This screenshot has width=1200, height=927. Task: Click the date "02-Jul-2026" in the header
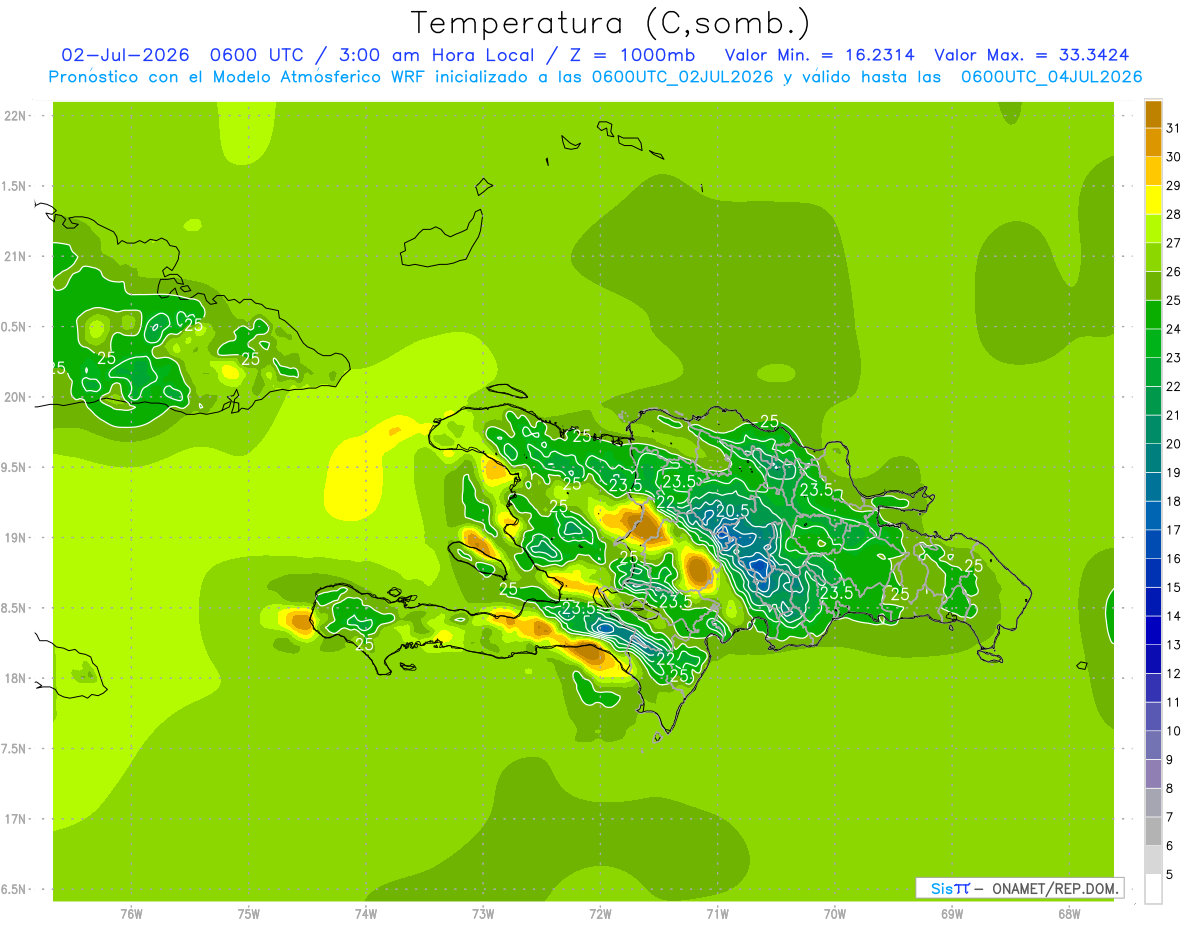(125, 55)
